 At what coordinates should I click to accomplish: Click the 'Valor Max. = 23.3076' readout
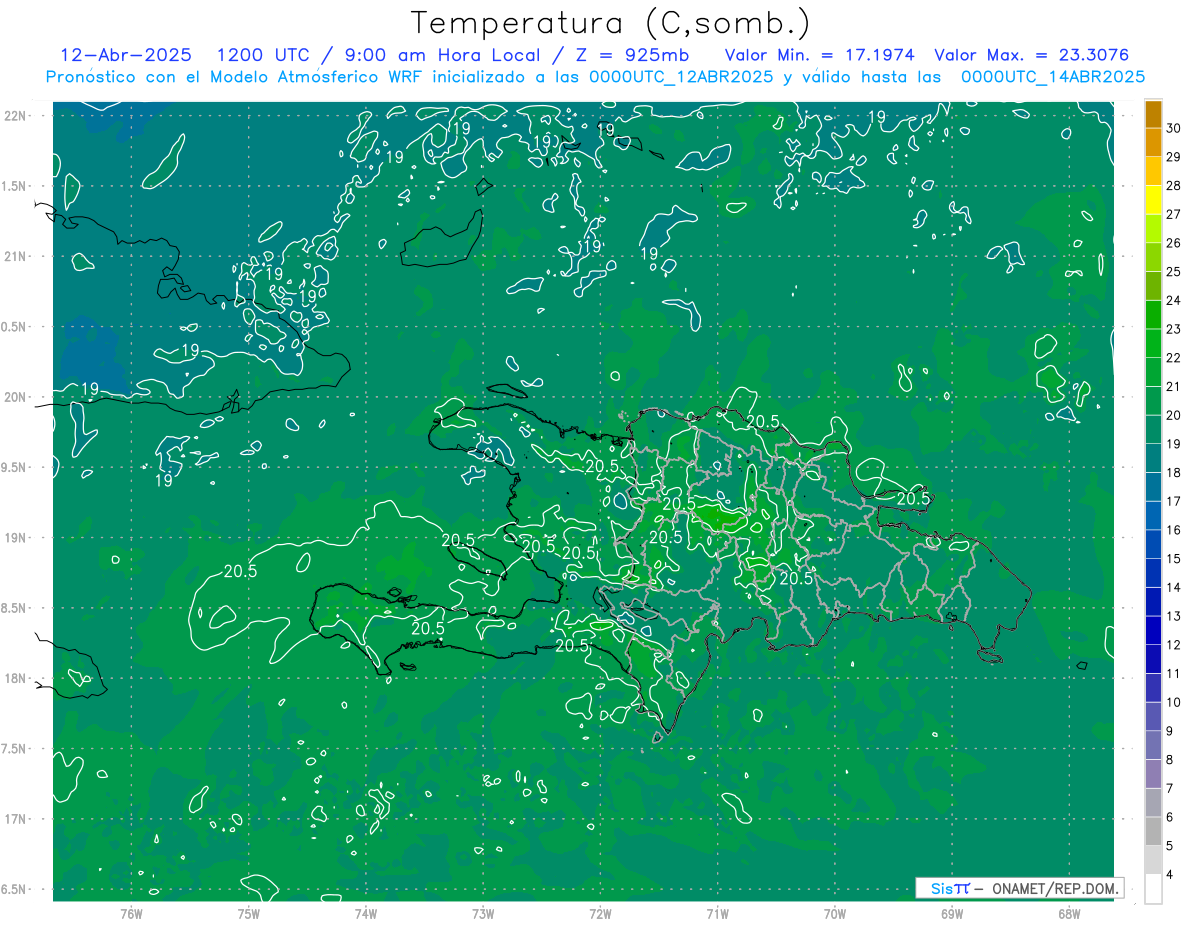(x=1032, y=55)
